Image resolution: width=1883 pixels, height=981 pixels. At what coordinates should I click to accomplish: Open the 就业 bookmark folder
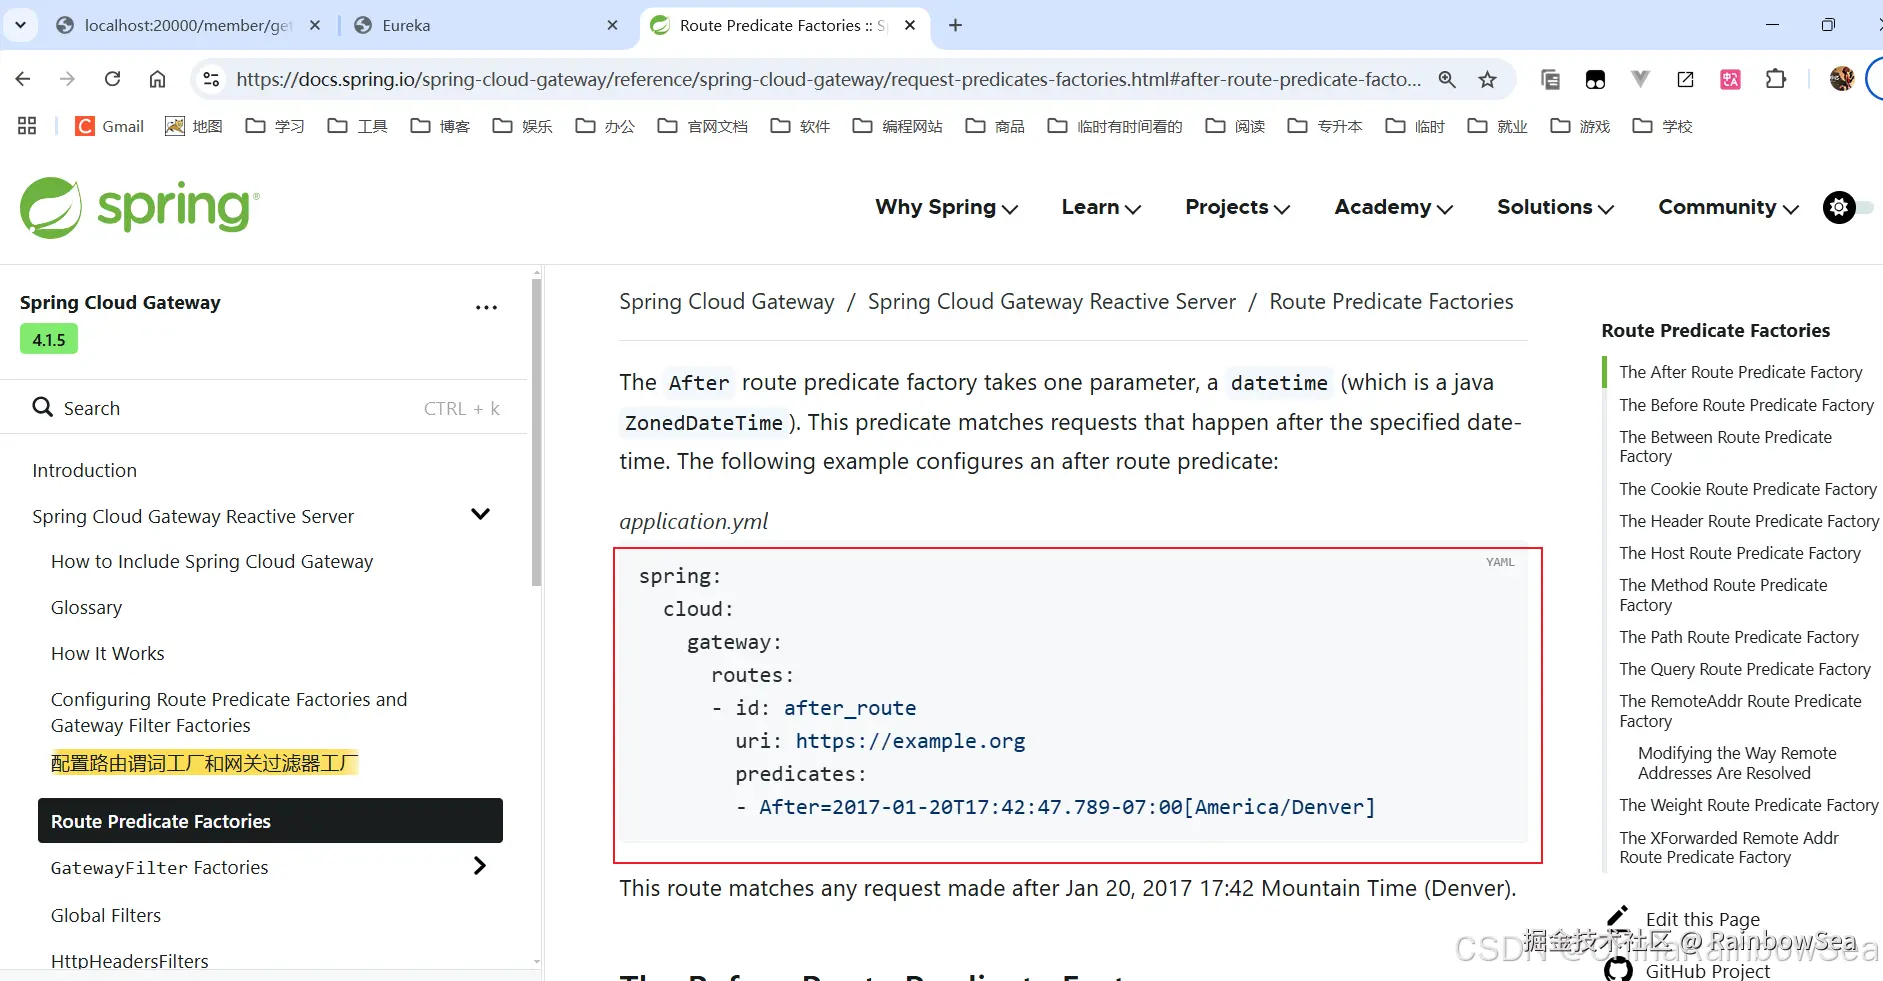(1497, 126)
